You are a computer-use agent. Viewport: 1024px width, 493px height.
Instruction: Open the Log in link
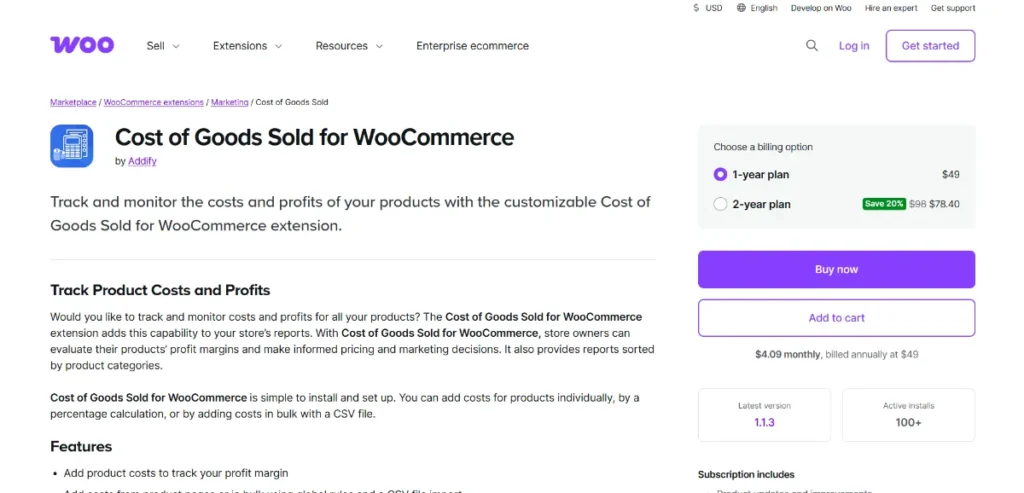854,46
